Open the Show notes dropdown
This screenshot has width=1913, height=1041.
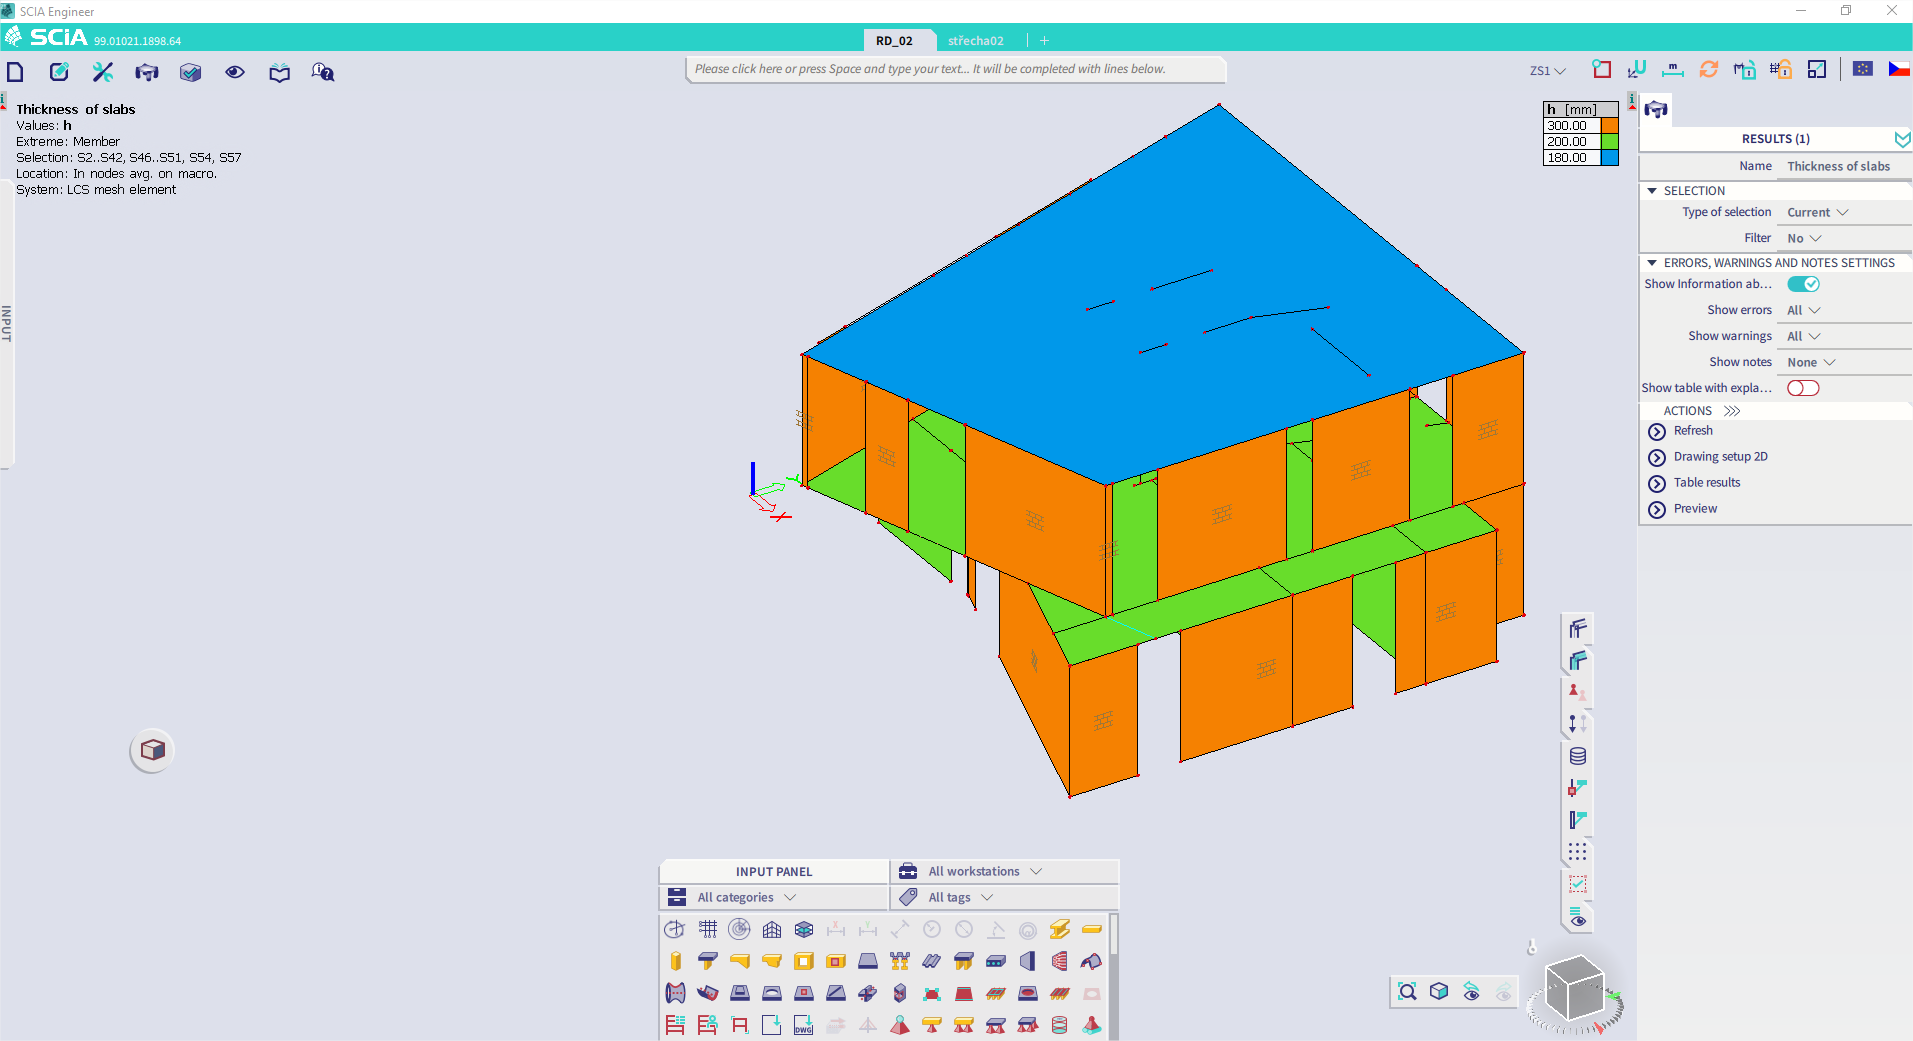tap(1811, 362)
